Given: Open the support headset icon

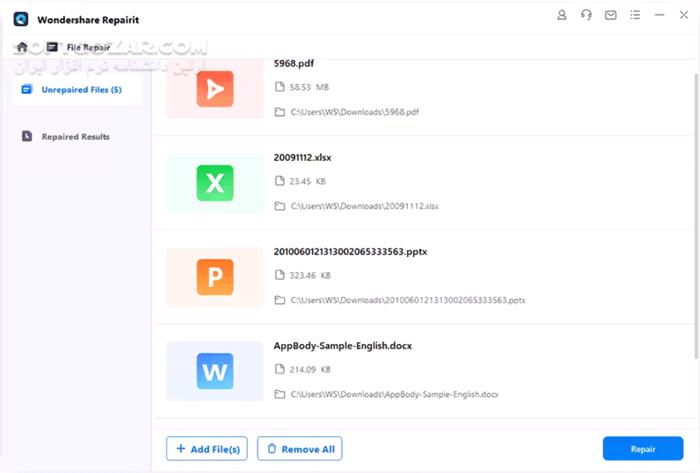Looking at the screenshot, I should 586,15.
